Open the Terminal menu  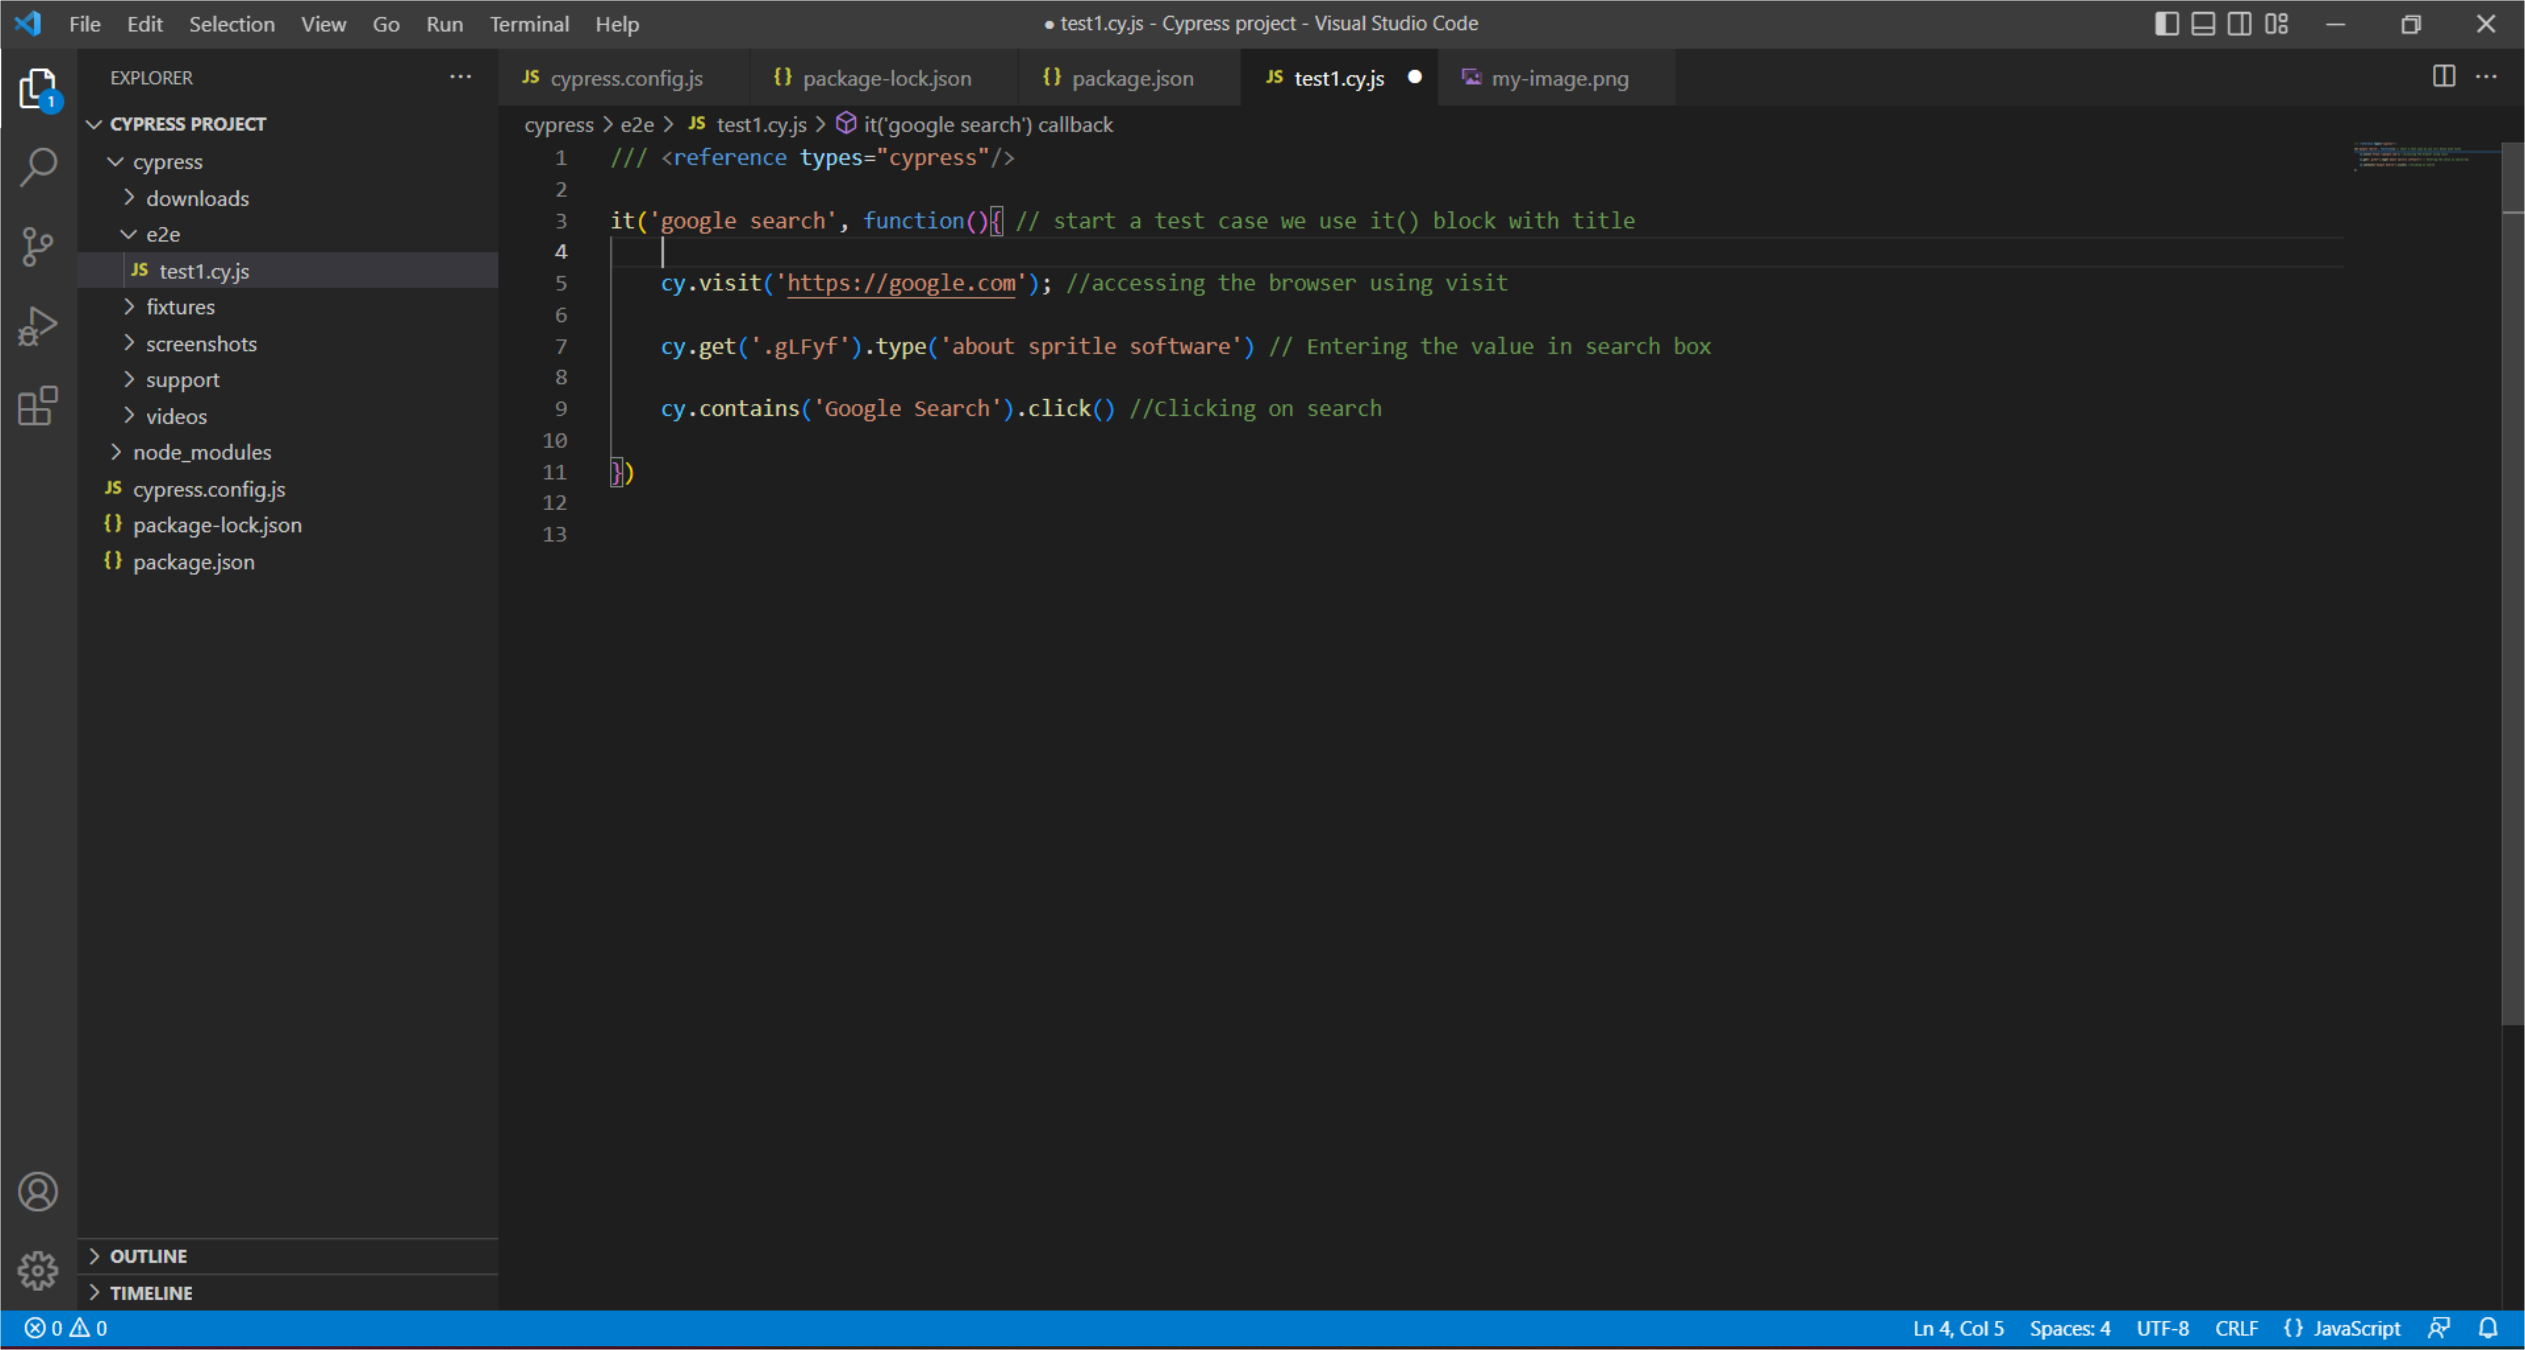529,24
